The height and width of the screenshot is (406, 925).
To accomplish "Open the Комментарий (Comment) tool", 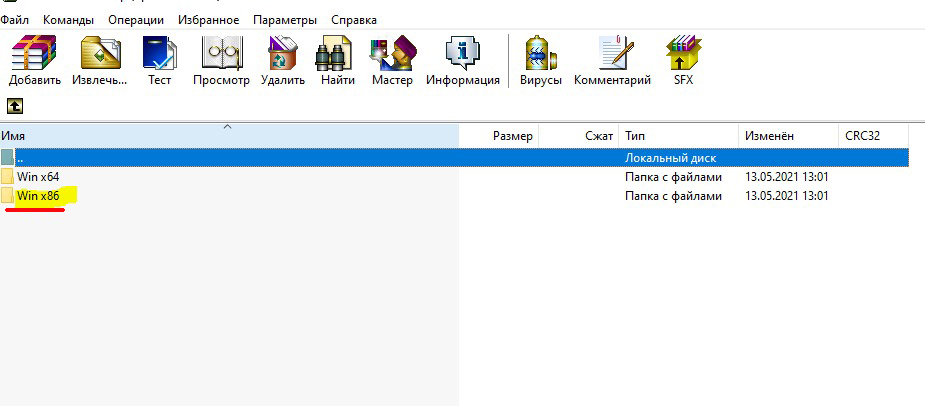I will point(612,58).
